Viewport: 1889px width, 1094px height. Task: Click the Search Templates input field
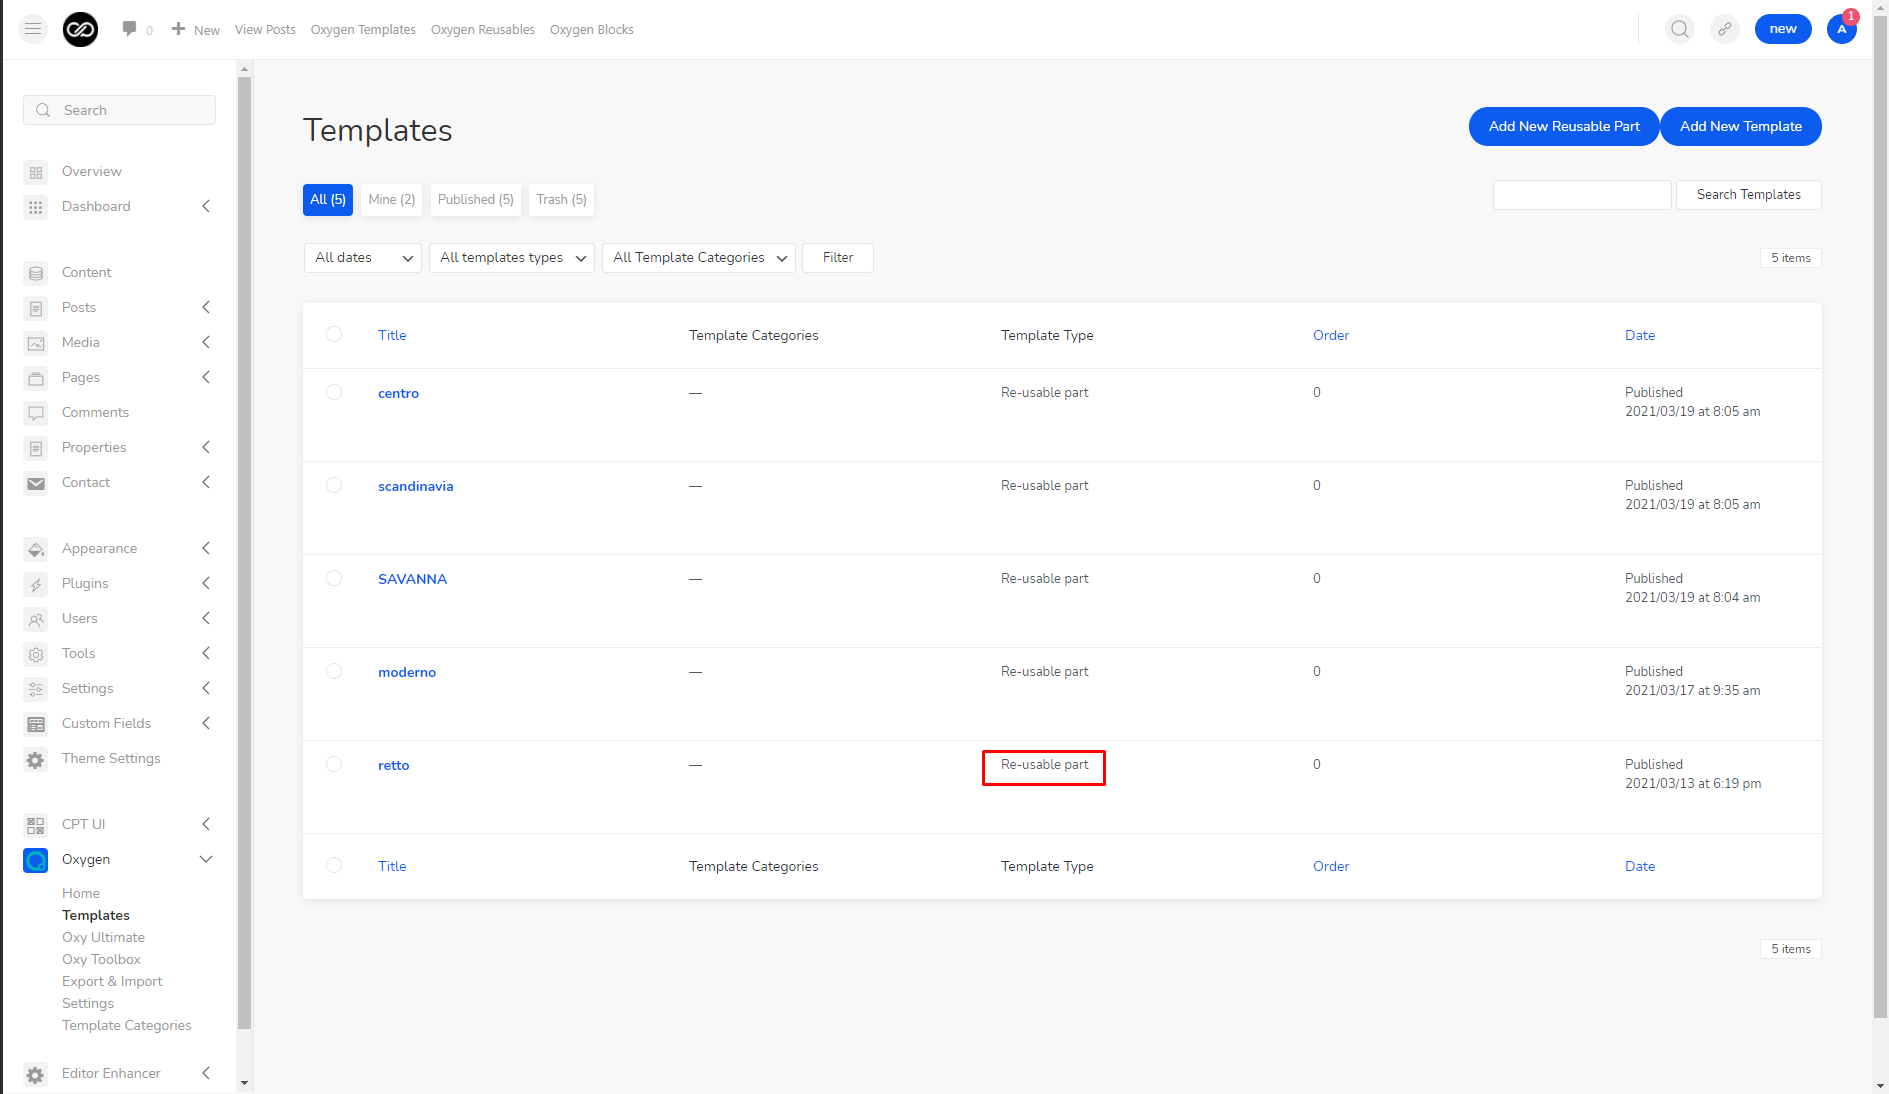coord(1582,195)
